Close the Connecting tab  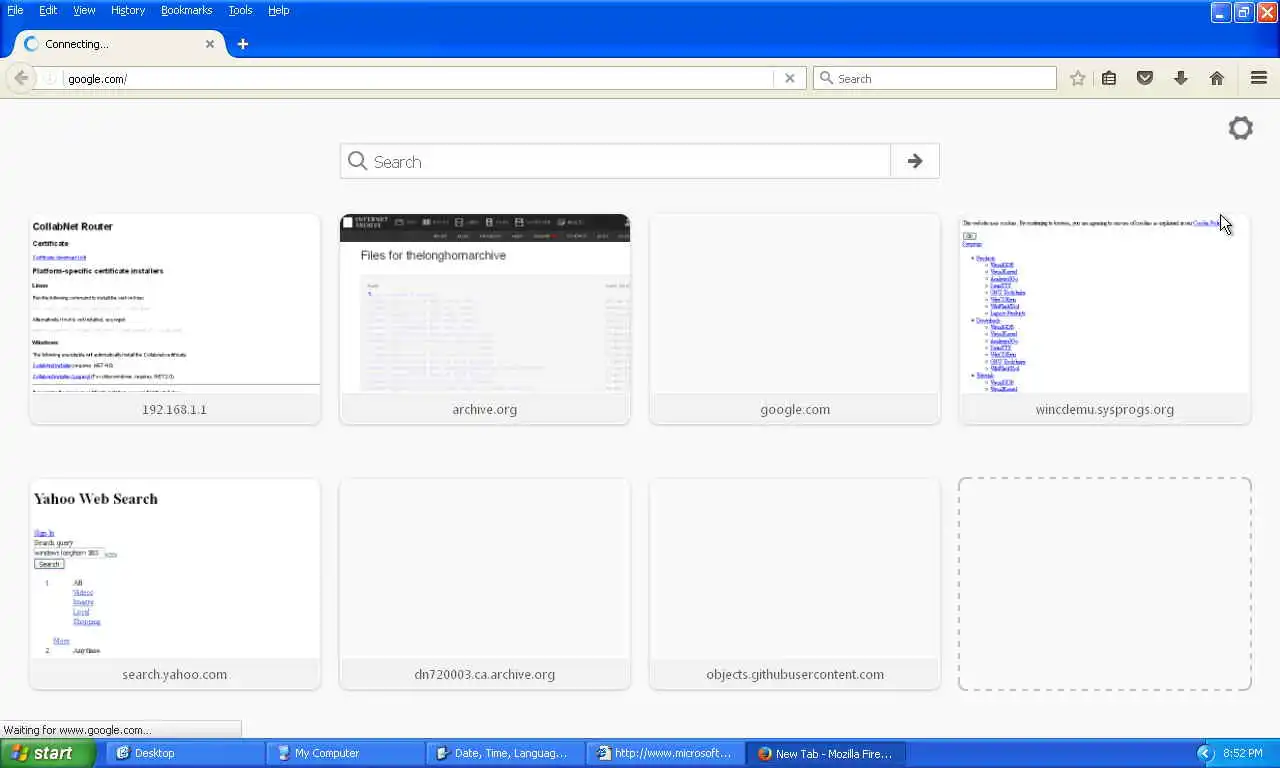(210, 44)
